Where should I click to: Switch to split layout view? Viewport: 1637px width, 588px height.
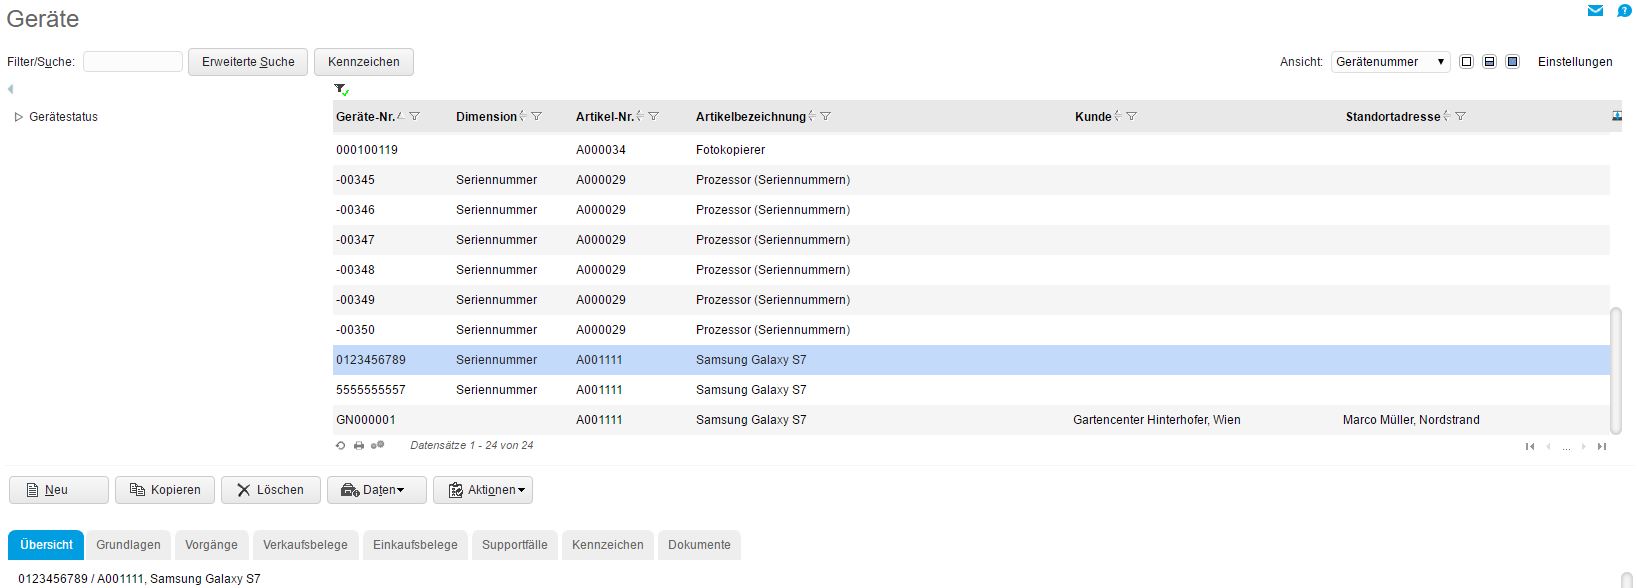pyautogui.click(x=1489, y=62)
